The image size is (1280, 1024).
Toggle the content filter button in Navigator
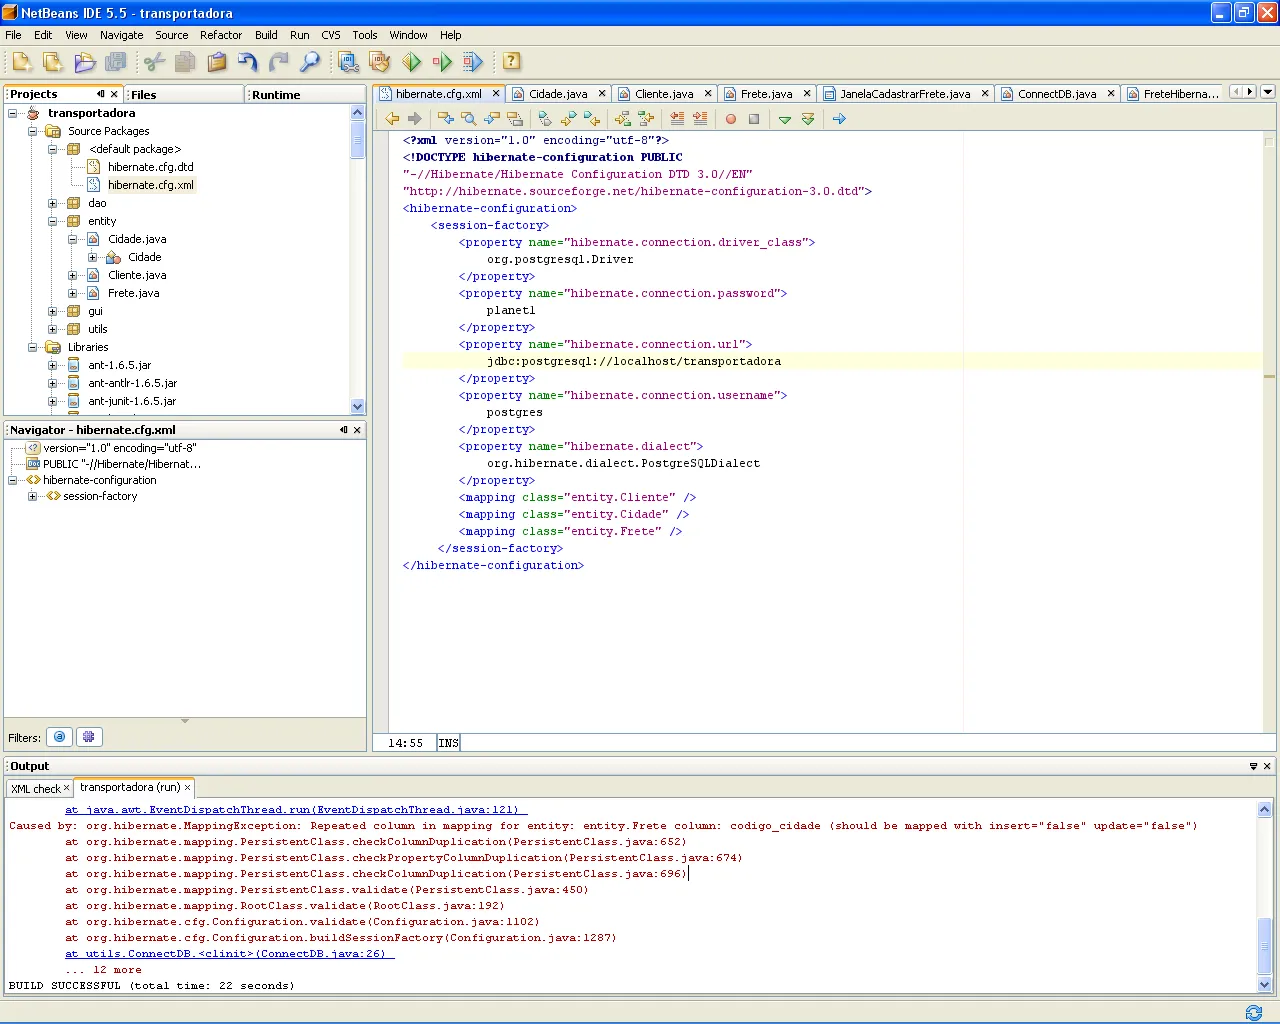89,737
